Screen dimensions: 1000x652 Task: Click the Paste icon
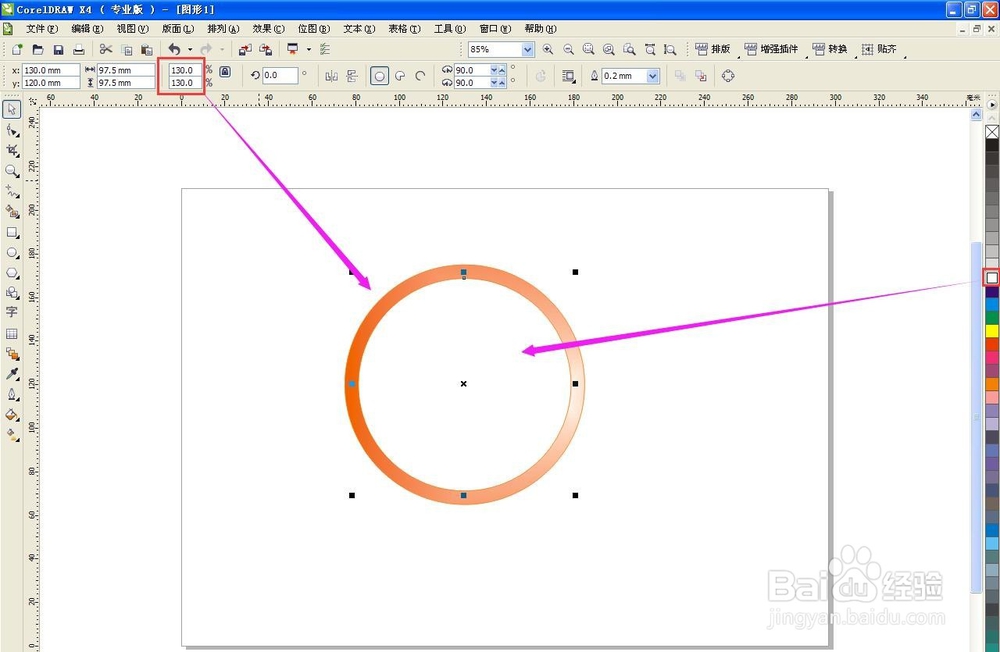[x=147, y=49]
